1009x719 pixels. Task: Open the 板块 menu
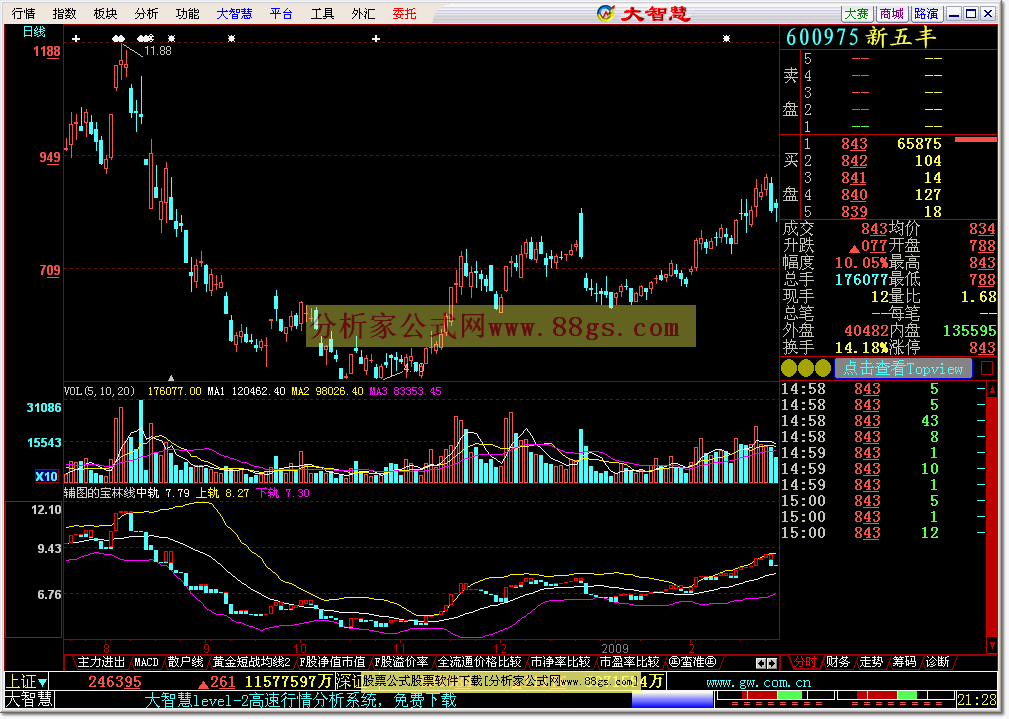point(105,14)
